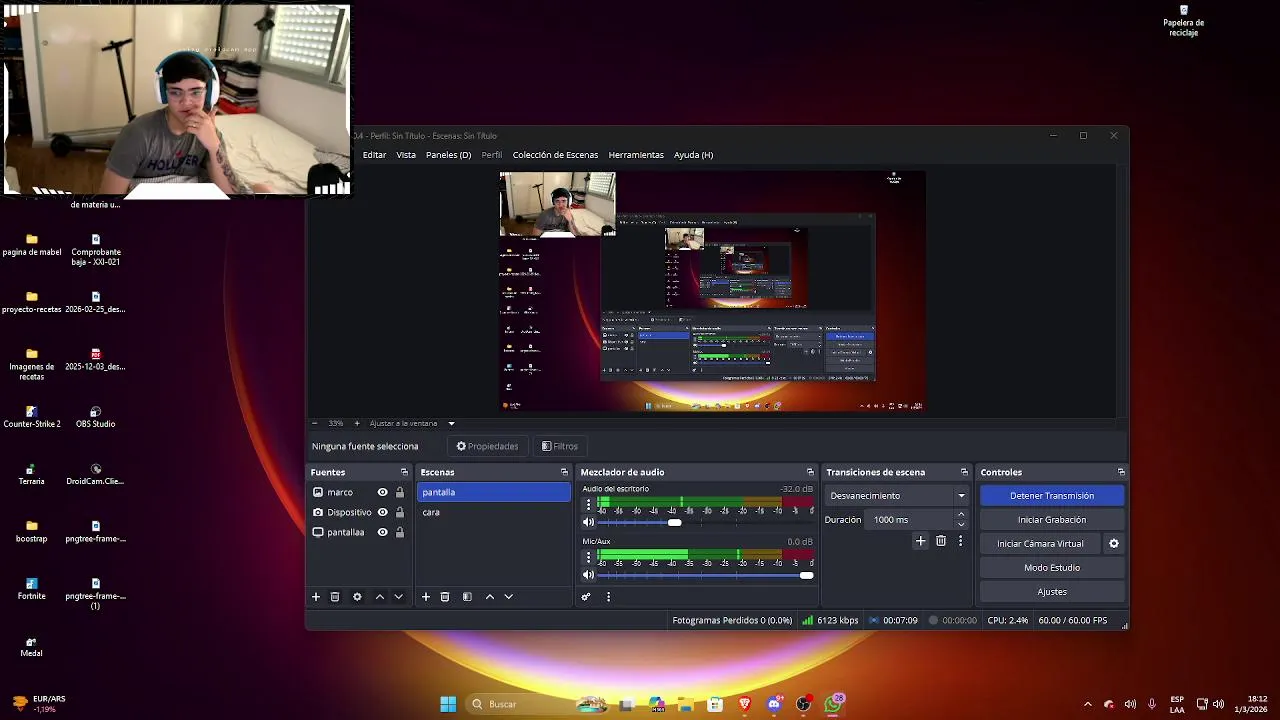
Task: Open Windows Start menu
Action: point(448,704)
